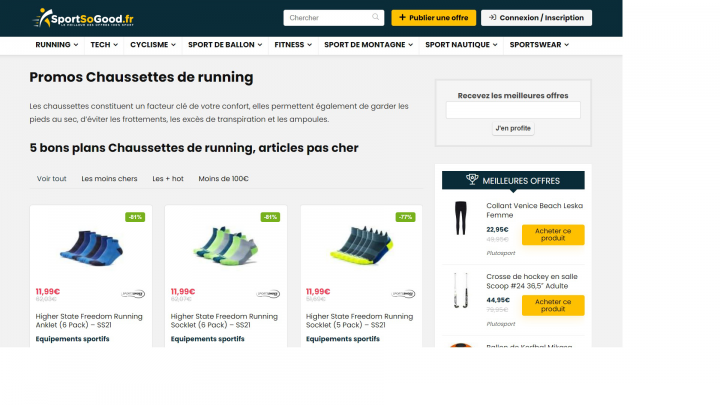This screenshot has width=720, height=405.
Task: Click merchant logo on Socklet 6 Pack card
Action: click(x=268, y=294)
